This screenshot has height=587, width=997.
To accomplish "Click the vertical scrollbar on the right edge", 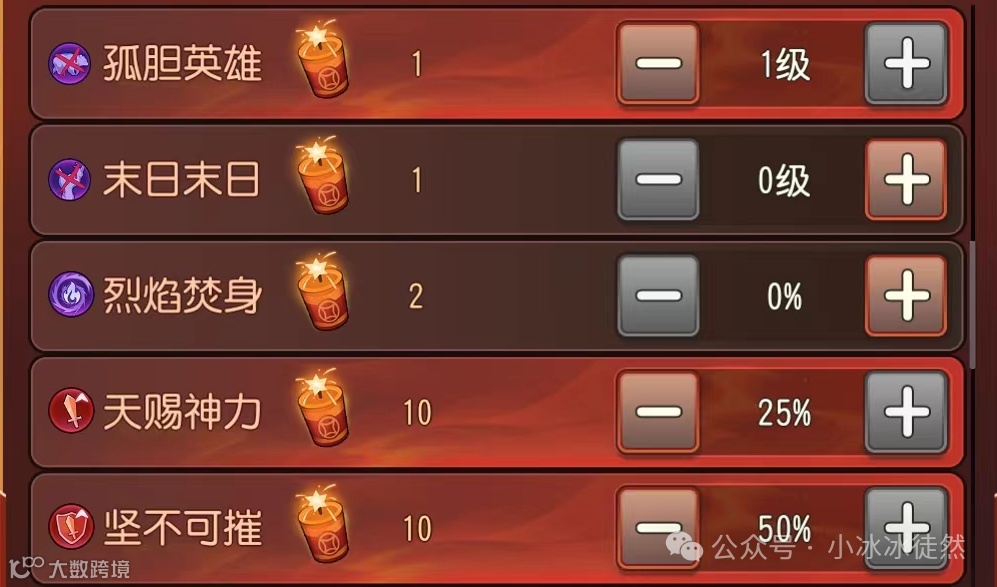I will [972, 304].
